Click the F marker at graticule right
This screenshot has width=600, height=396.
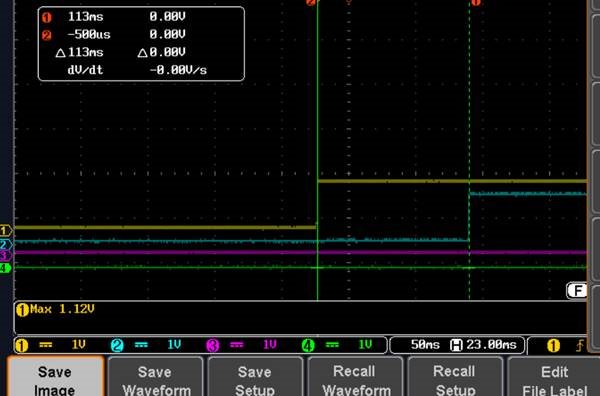click(577, 290)
